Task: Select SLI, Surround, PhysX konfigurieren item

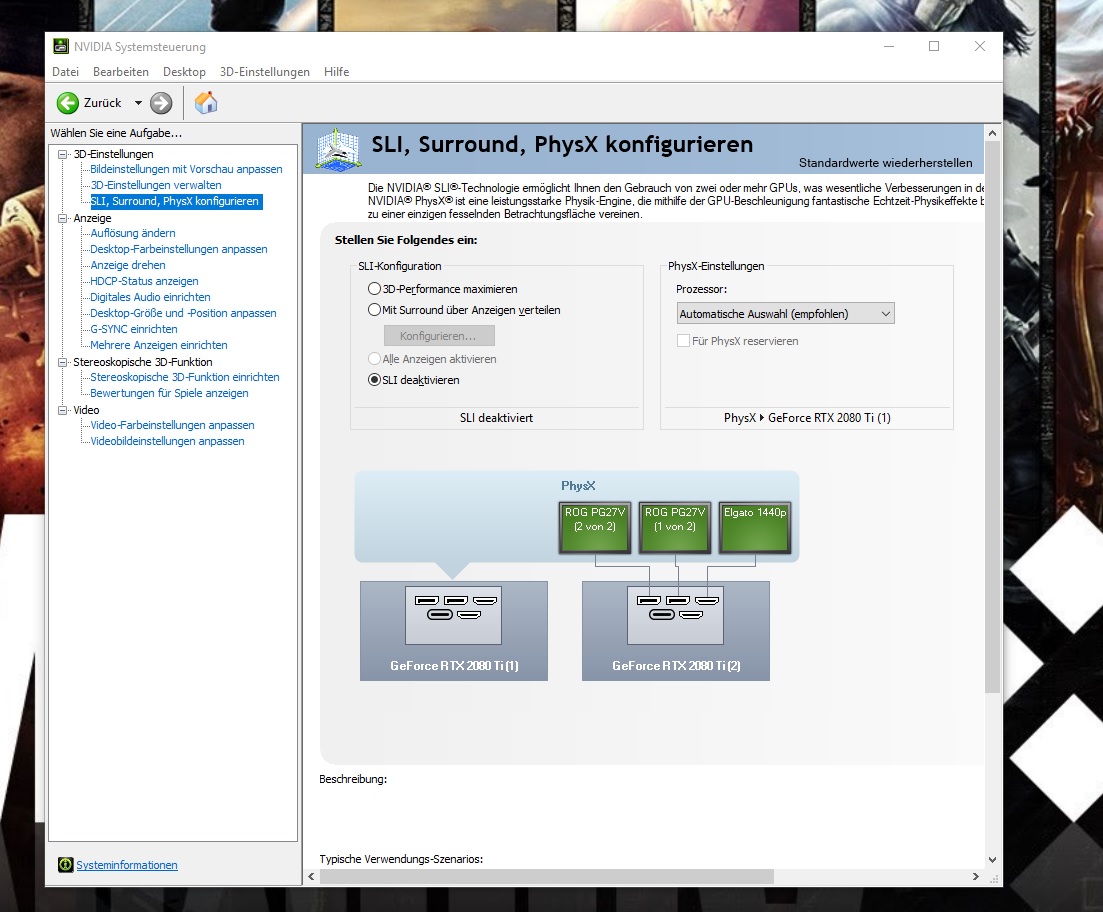Action: pyautogui.click(x=174, y=201)
